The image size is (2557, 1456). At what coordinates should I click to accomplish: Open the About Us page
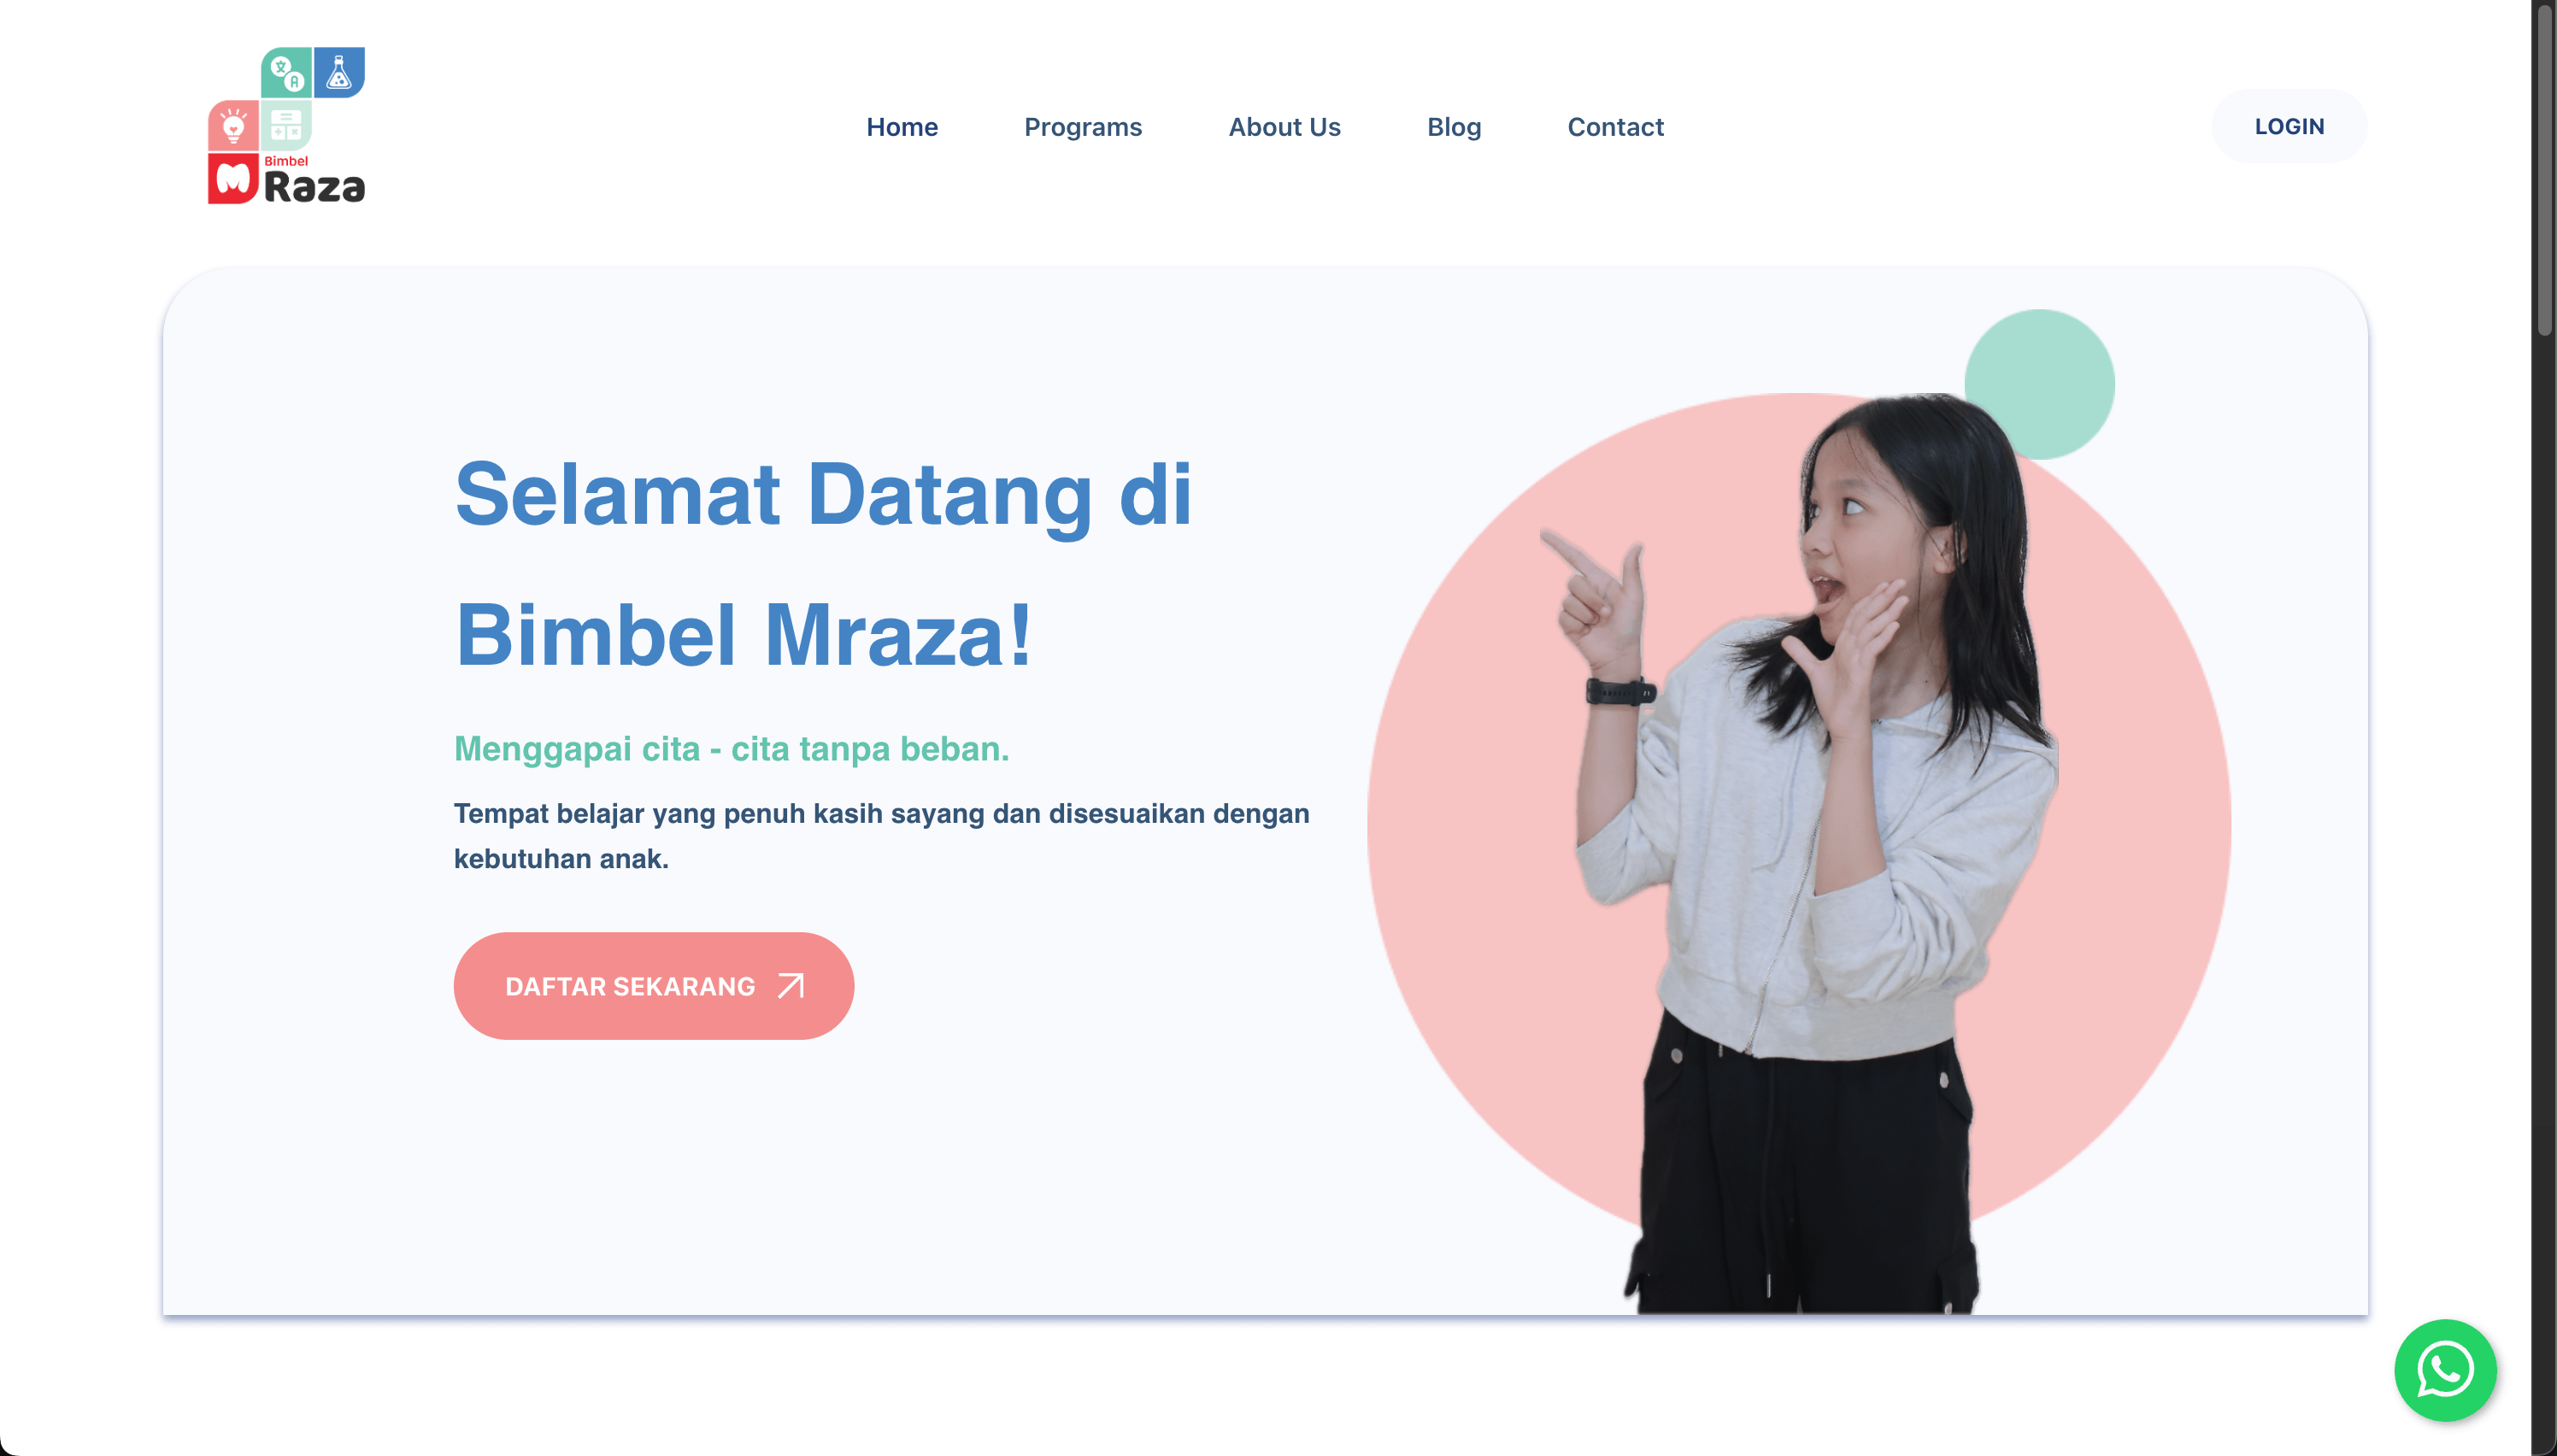[x=1284, y=127]
